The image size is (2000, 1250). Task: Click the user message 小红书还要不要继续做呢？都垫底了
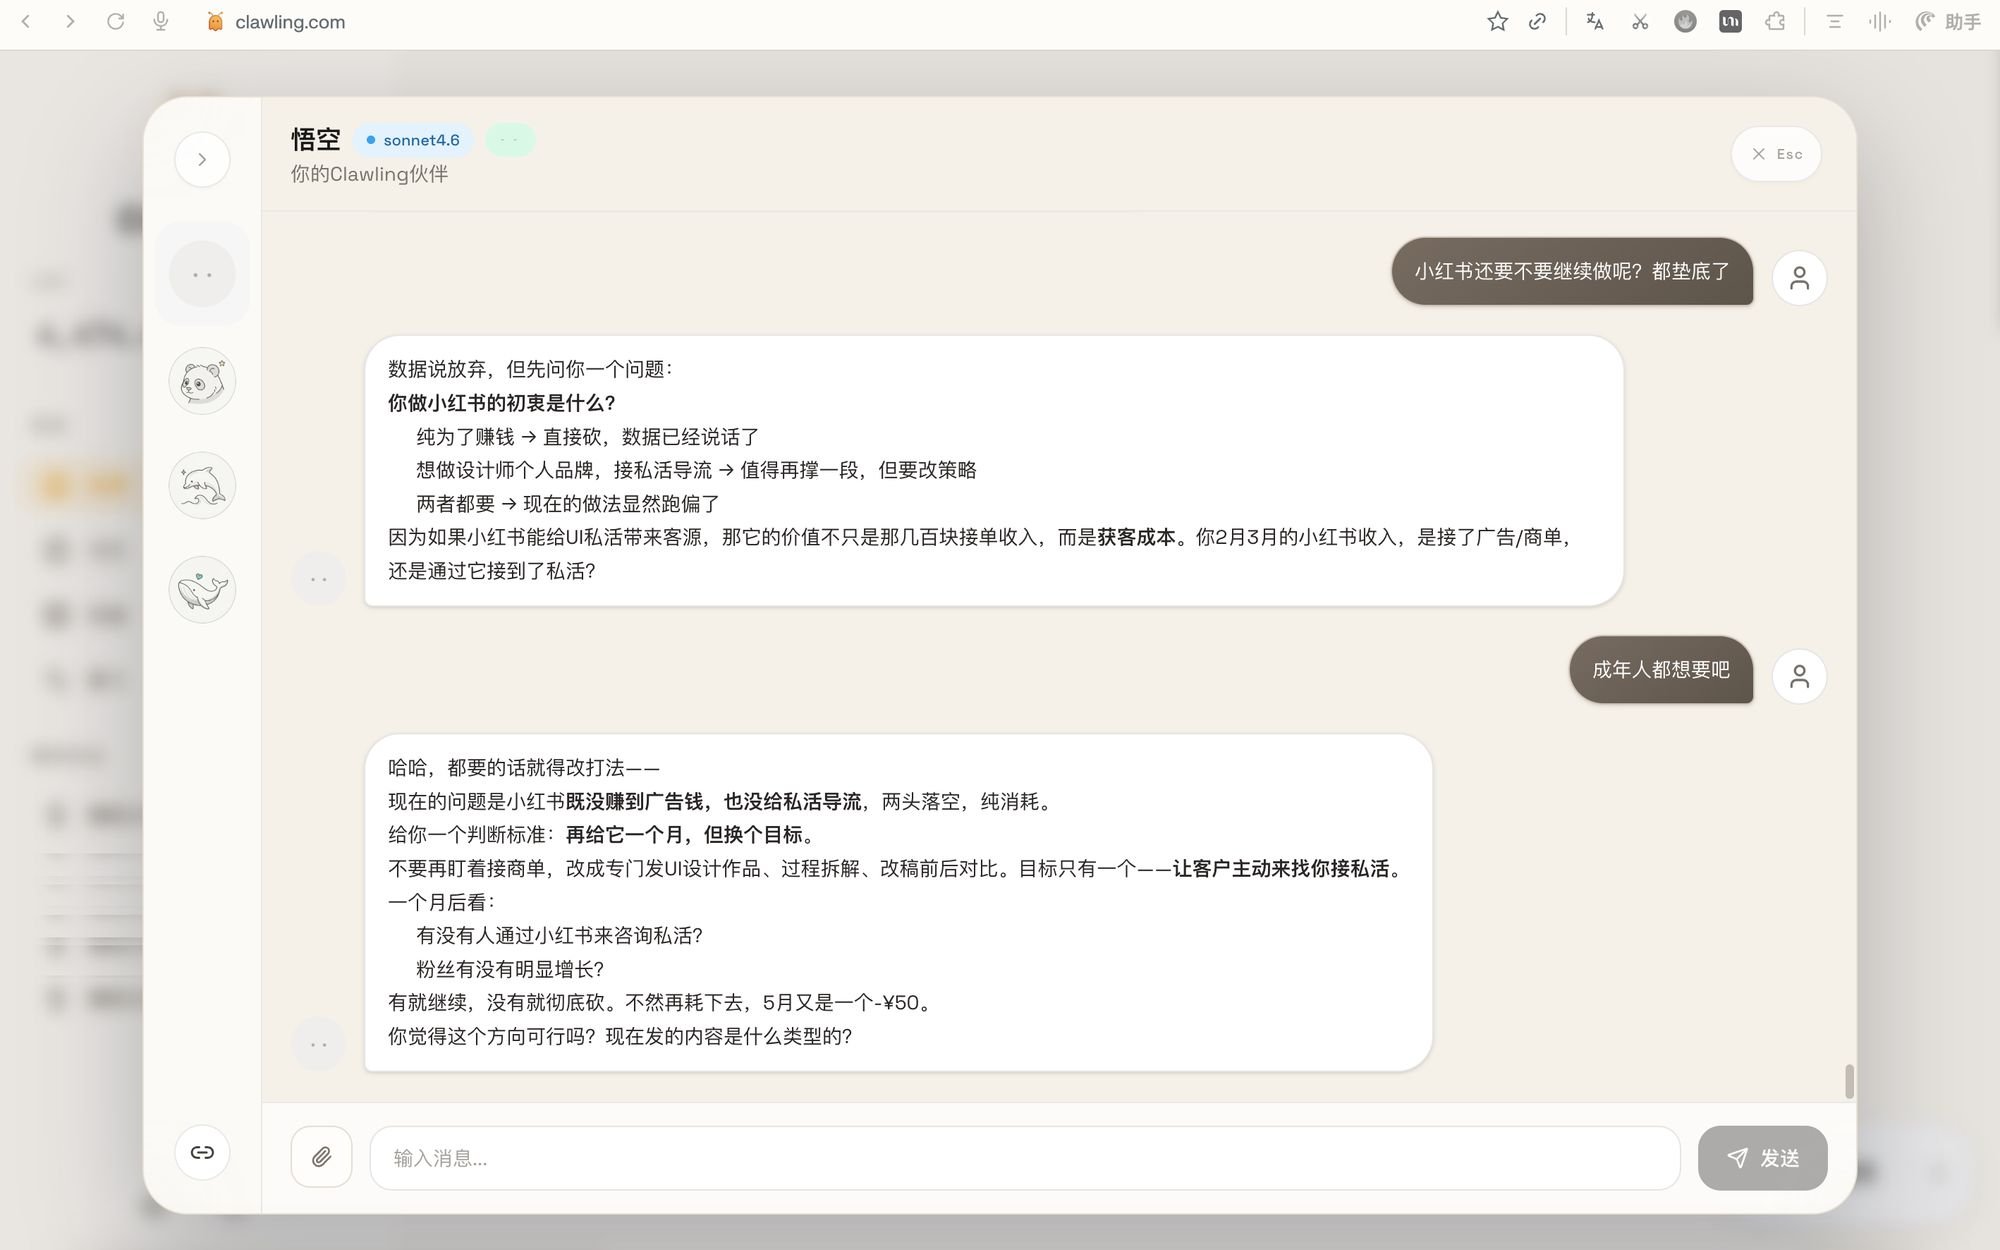[1572, 271]
